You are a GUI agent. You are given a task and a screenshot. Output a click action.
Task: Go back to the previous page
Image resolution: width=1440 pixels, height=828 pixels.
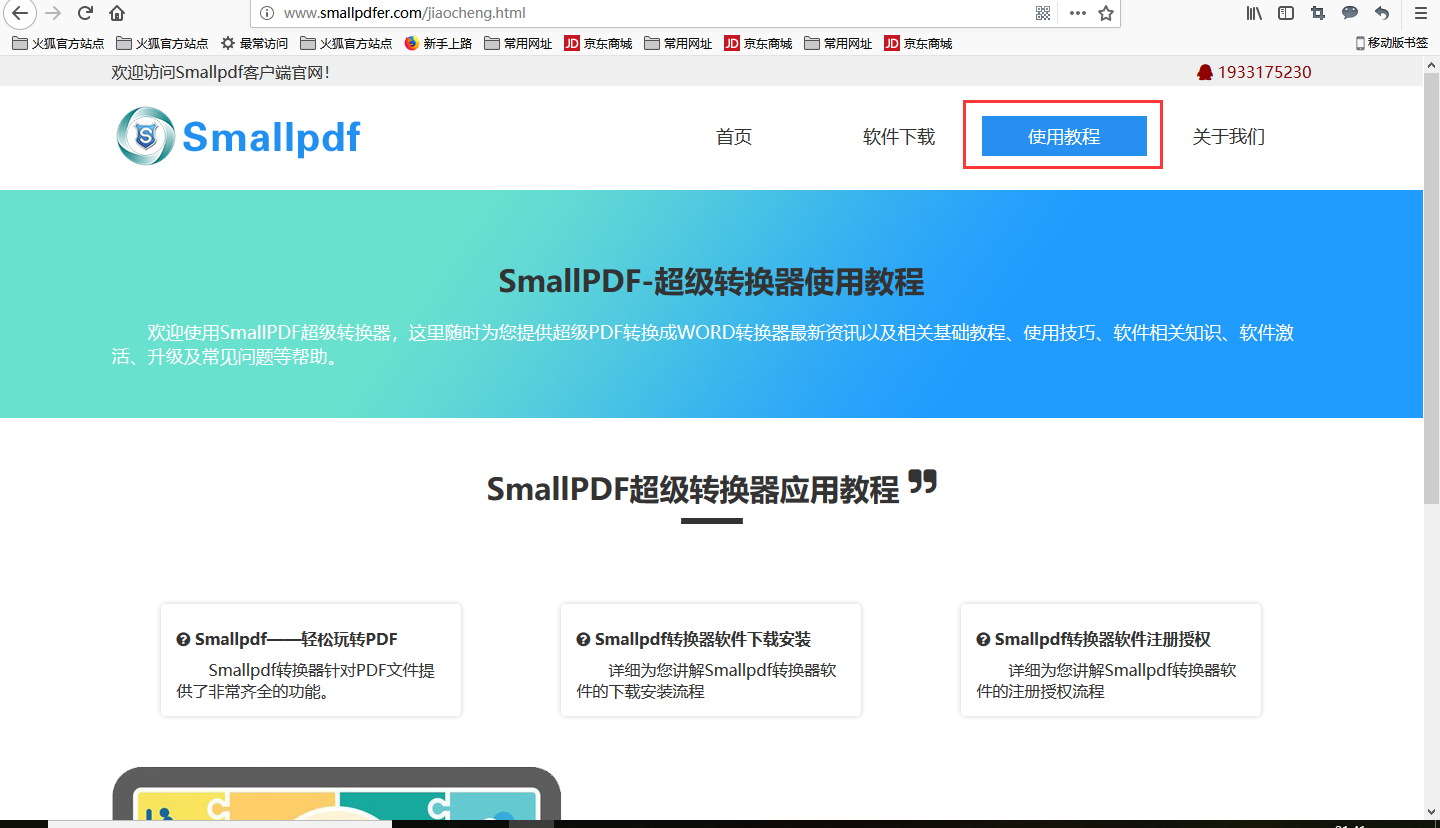[19, 13]
